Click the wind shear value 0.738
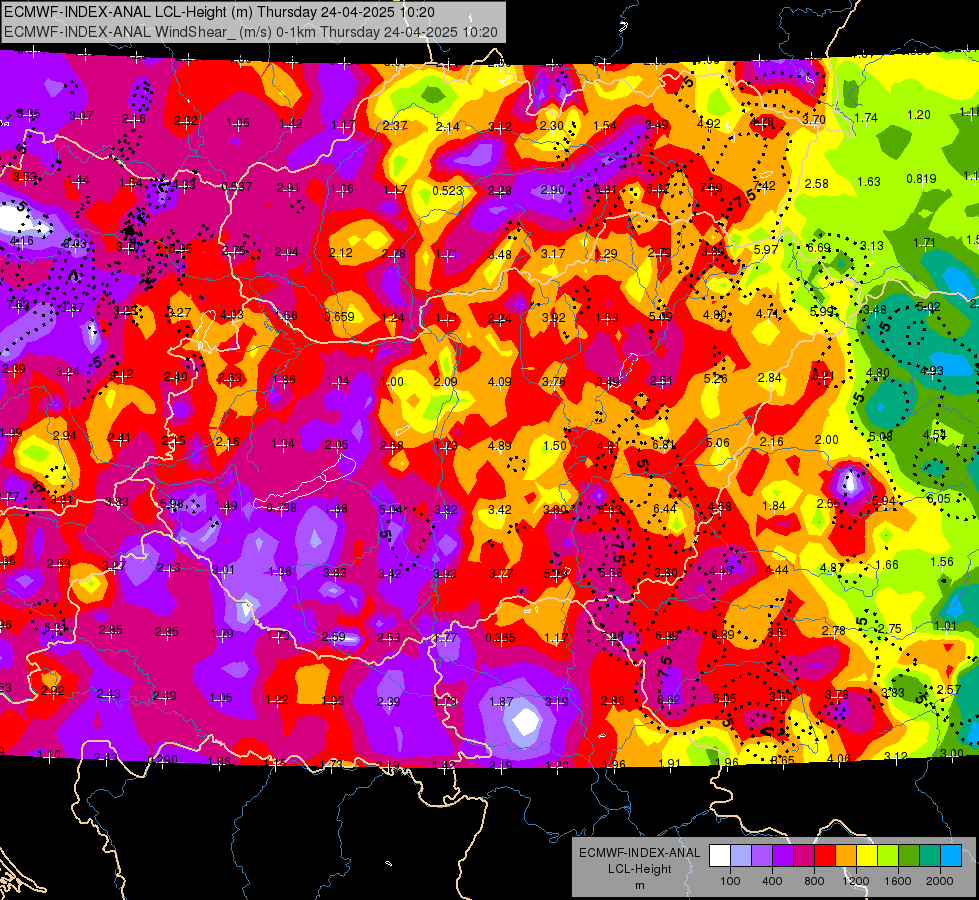The image size is (979, 900). [x=281, y=508]
